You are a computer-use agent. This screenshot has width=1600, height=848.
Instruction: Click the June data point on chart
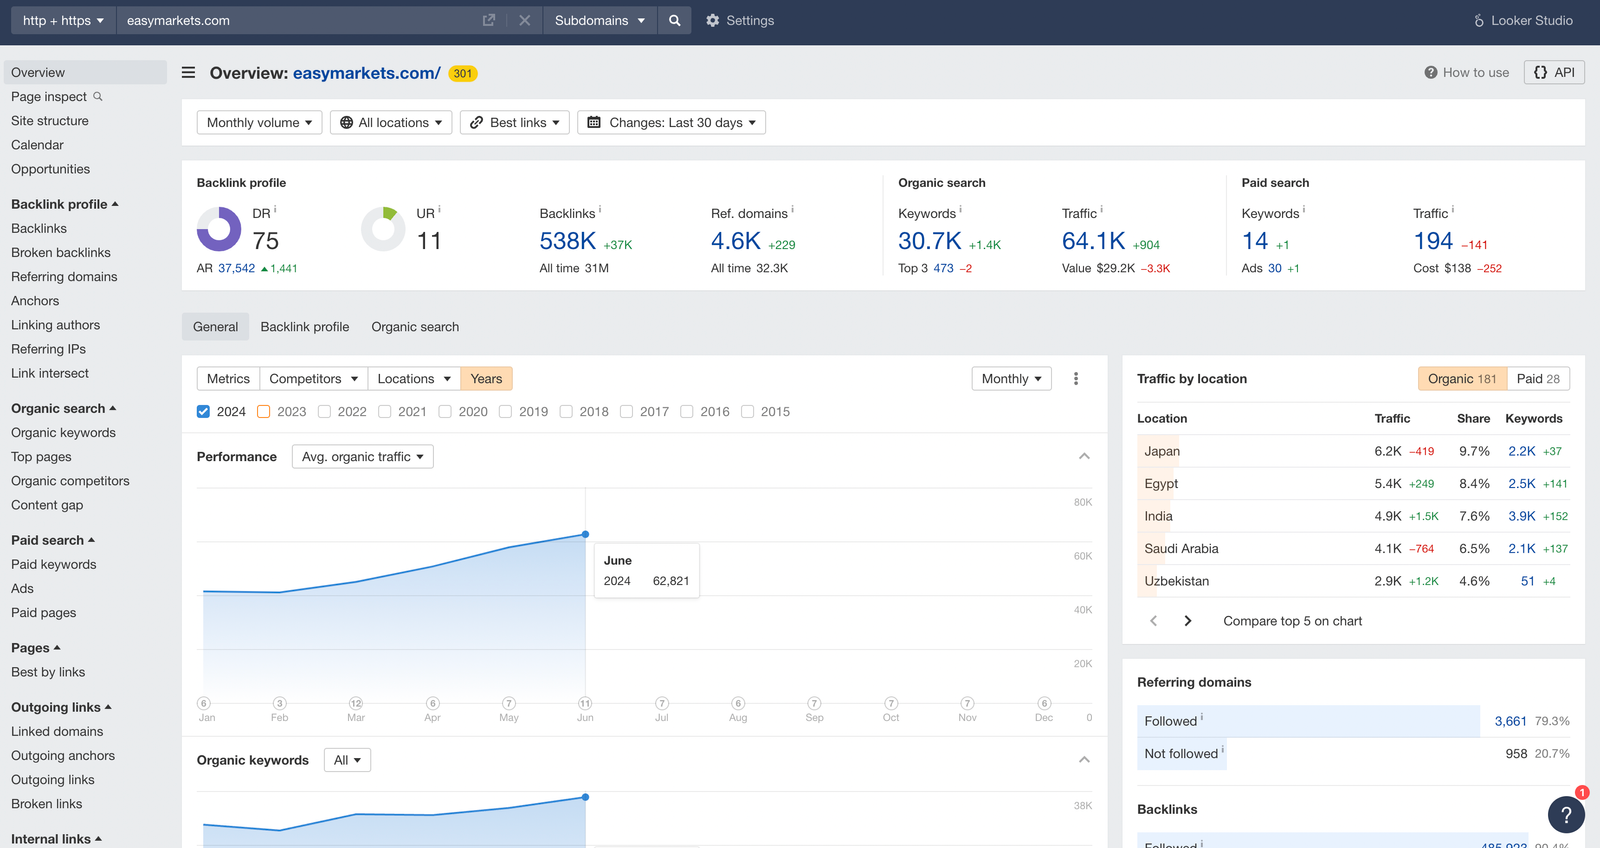point(585,534)
